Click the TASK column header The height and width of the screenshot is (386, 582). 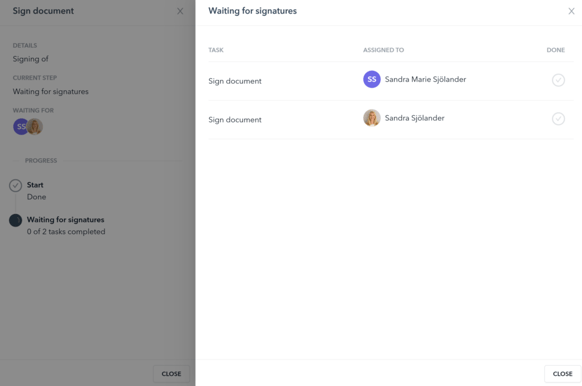(216, 50)
